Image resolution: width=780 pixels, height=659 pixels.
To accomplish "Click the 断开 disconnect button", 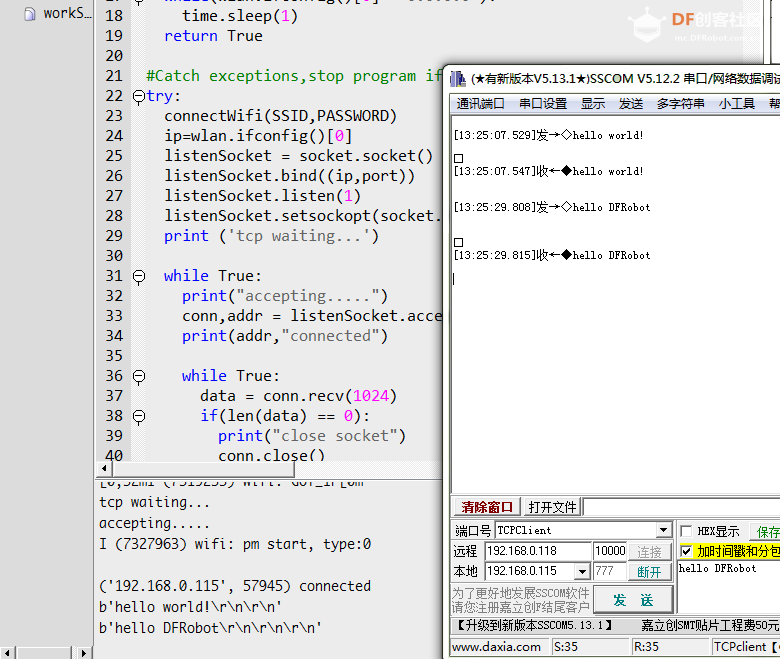I will [x=649, y=571].
